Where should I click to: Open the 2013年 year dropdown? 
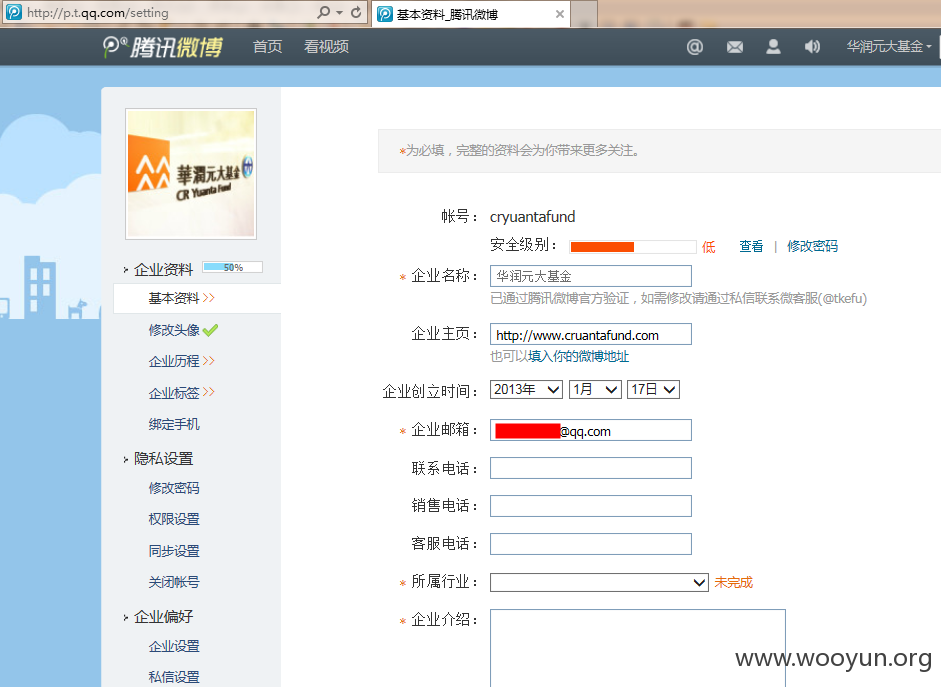click(x=526, y=389)
